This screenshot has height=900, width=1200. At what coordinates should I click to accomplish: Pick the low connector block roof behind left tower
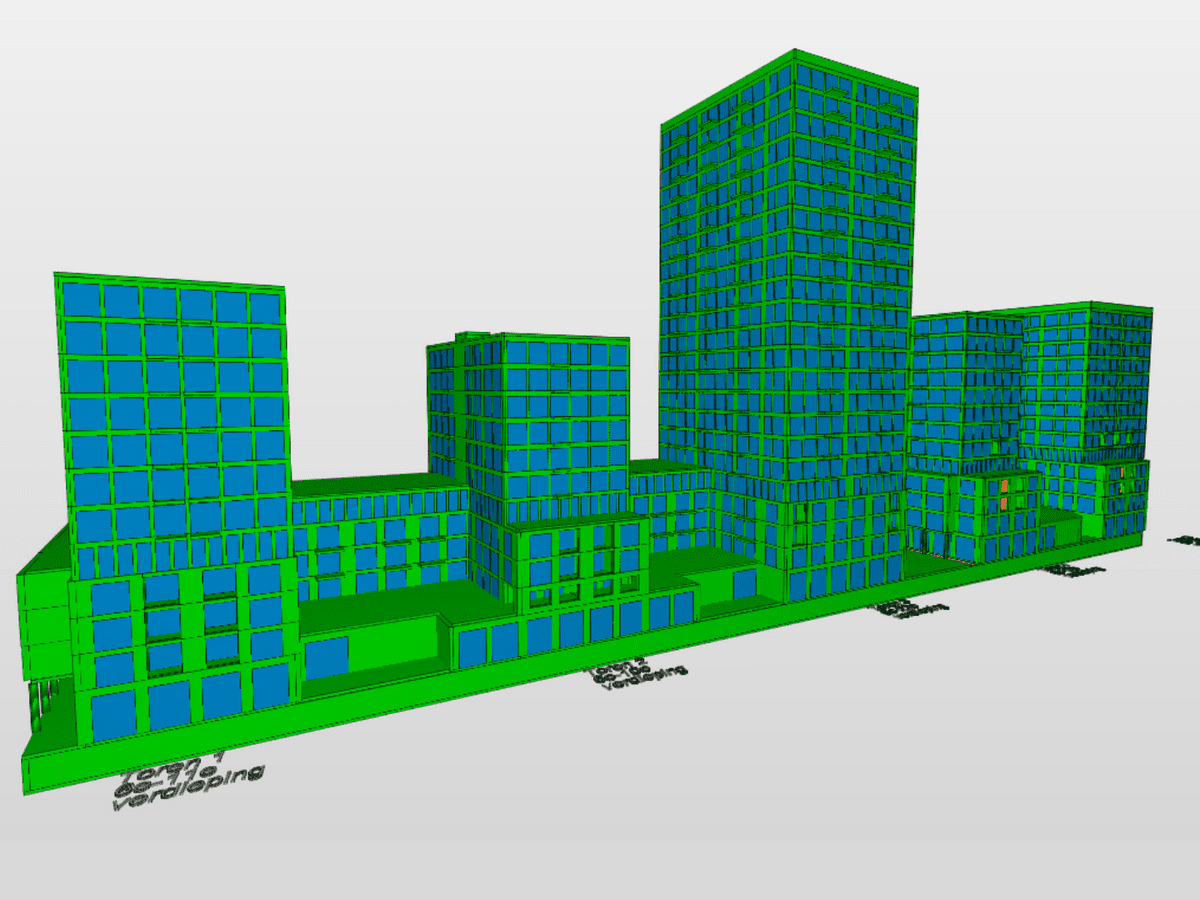coord(380,486)
